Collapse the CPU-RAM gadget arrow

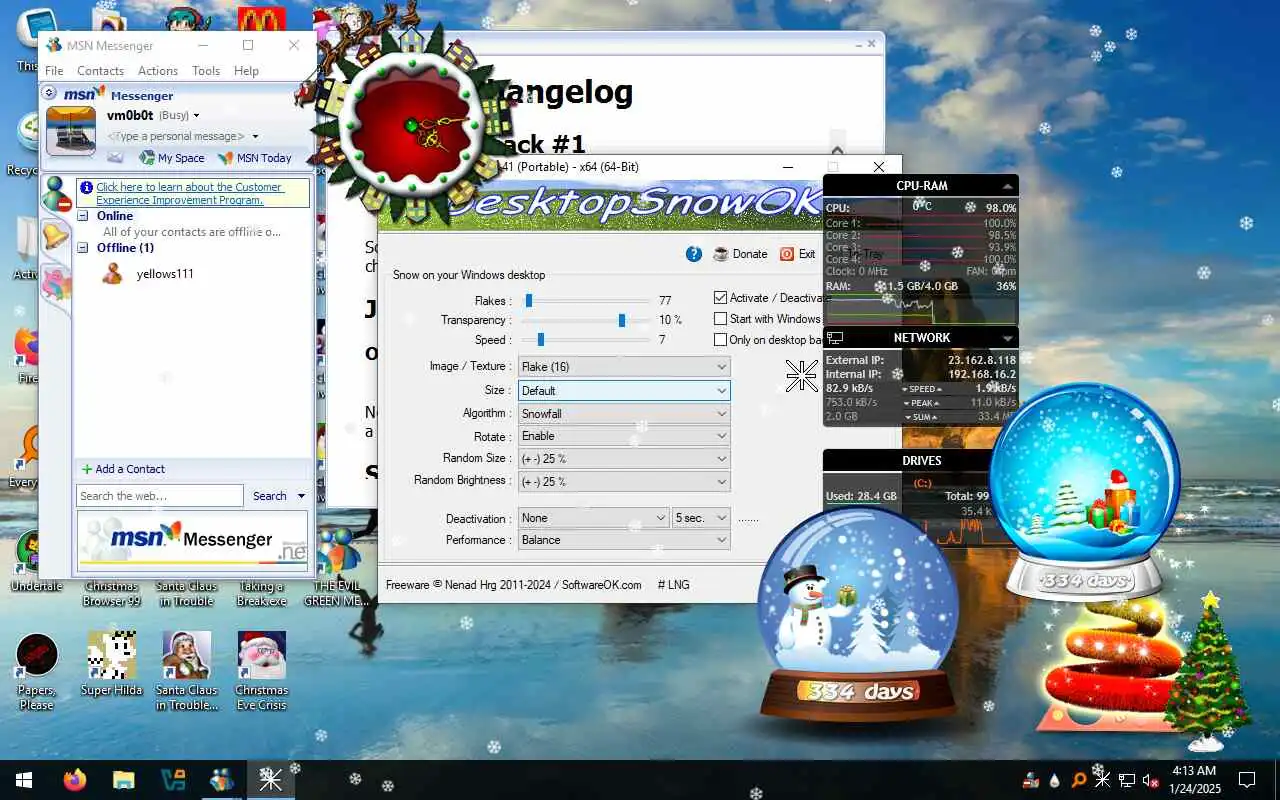click(x=1007, y=186)
